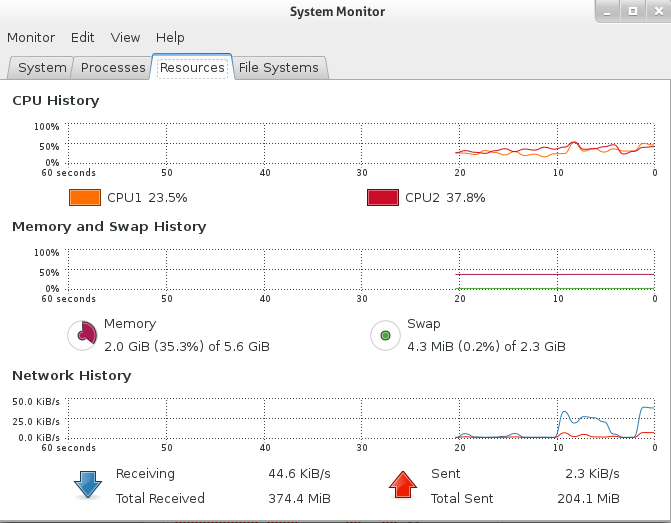This screenshot has height=523, width=671.
Task: Click the blue Receiving down arrow icon
Action: [88, 485]
